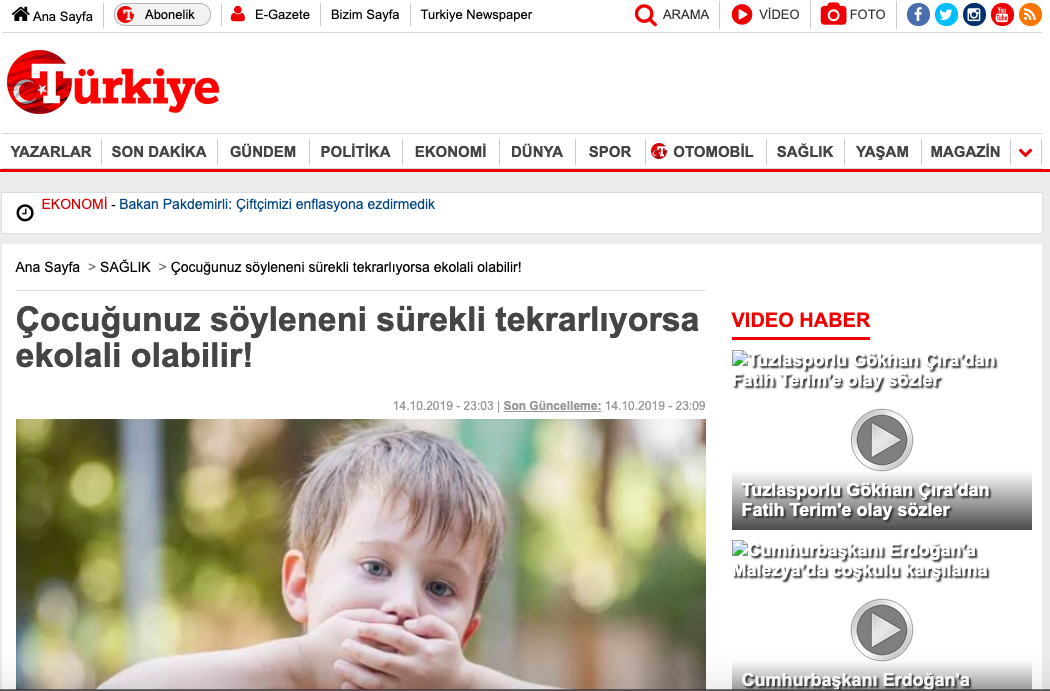Open the FOTO camera icon
Image resolution: width=1050 pixels, height=691 pixels.
click(833, 14)
